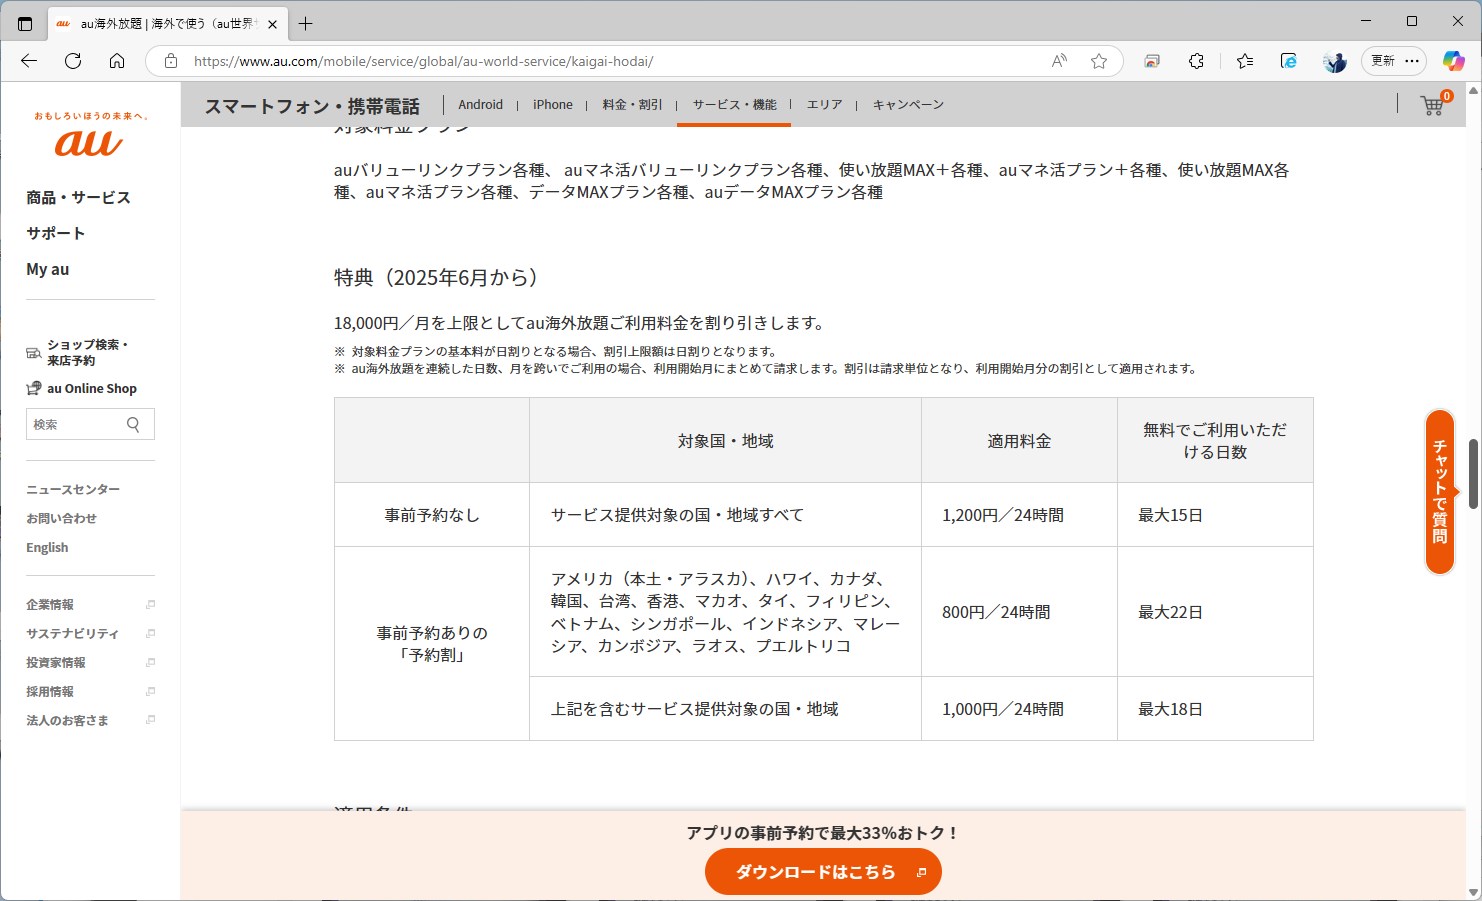Click the magnifier in the 検索 search box
Screen dimensions: 1482x901
click(x=133, y=424)
